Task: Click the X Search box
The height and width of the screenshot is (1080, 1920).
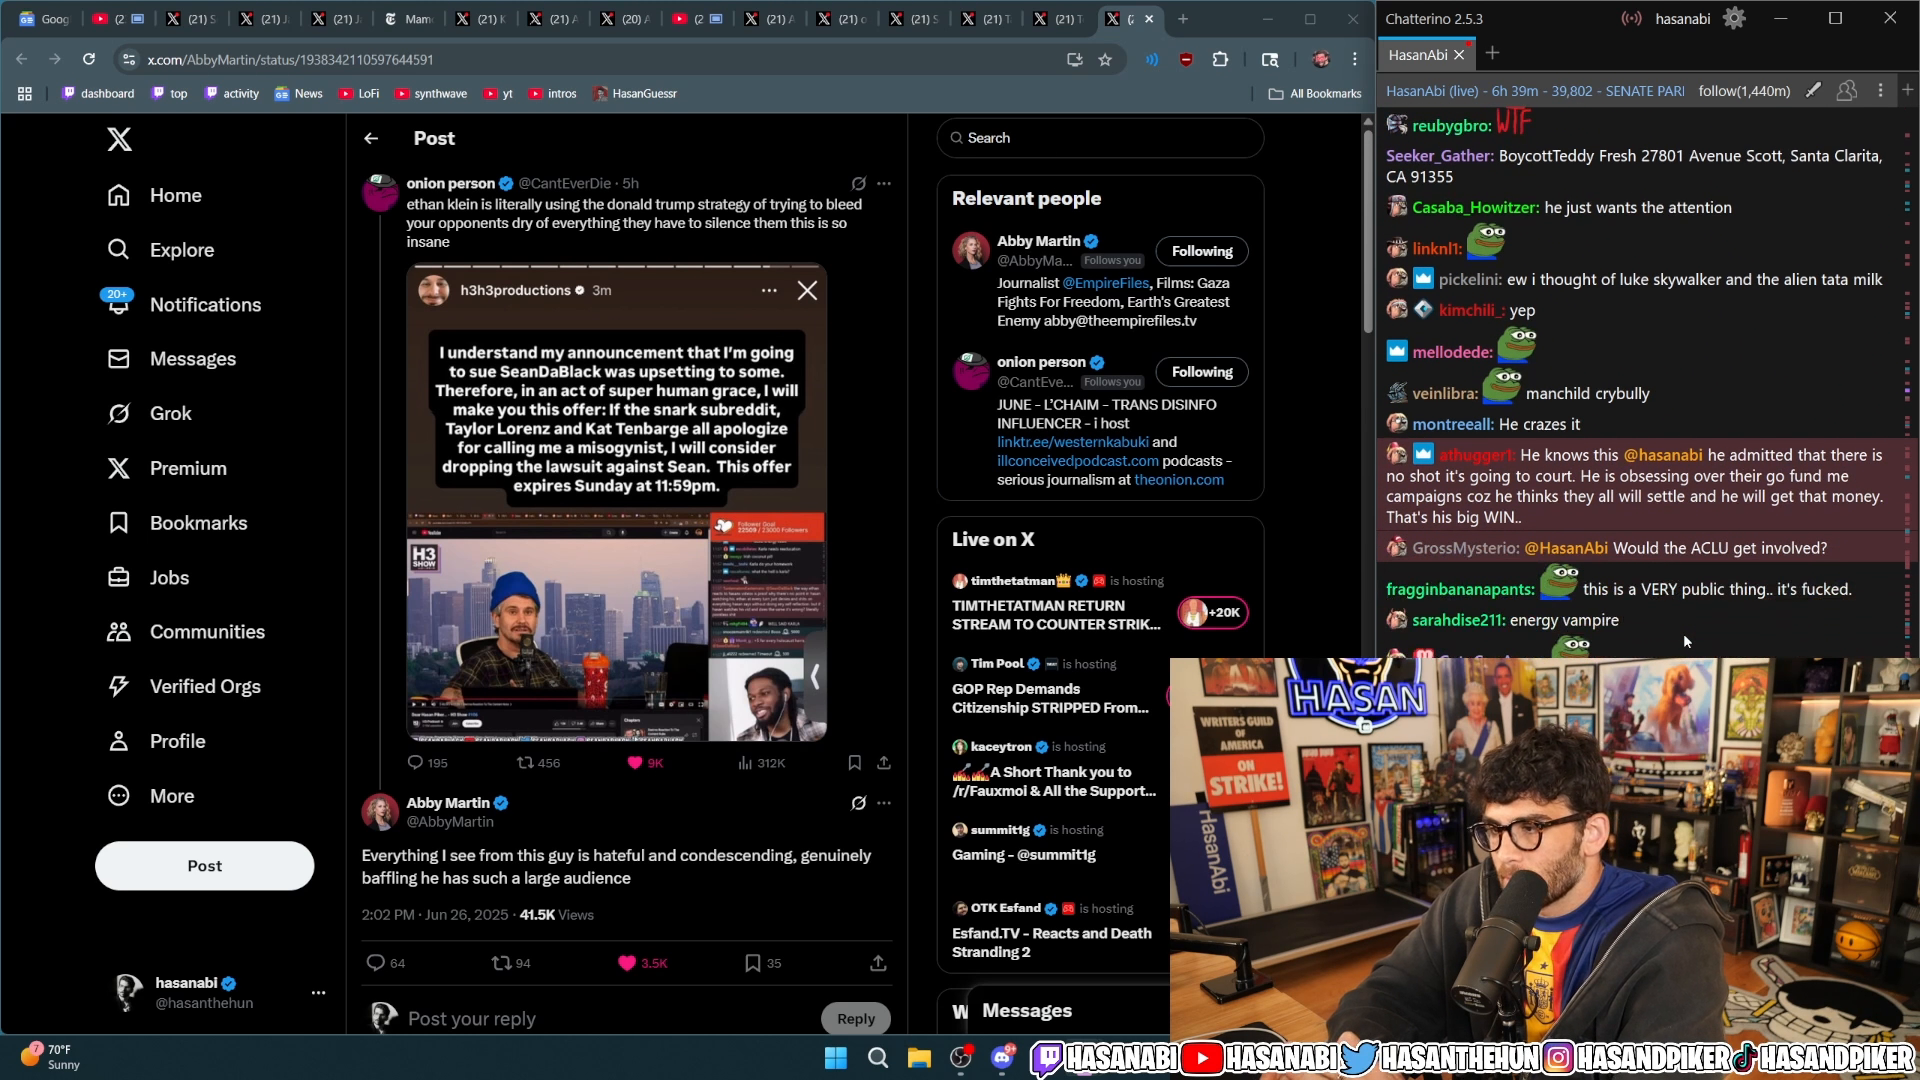Action: (1100, 138)
